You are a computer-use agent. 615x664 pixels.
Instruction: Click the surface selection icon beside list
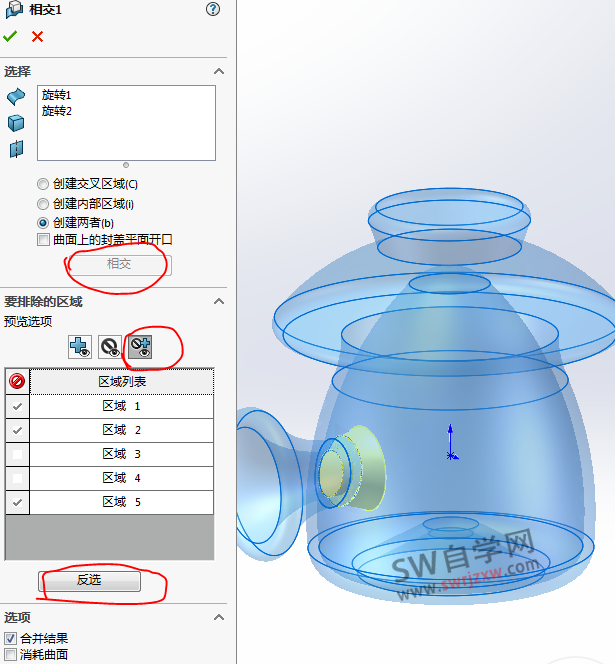(16, 97)
